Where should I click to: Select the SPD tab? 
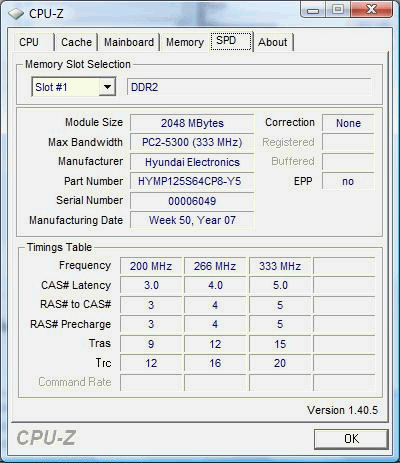coord(231,41)
